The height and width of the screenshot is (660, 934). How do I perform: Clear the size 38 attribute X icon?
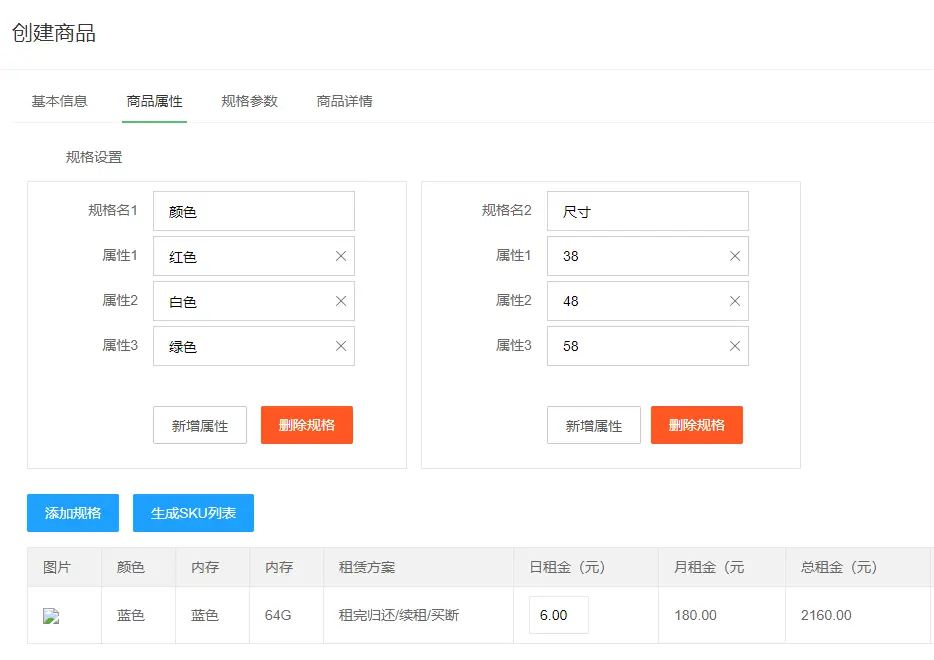click(735, 256)
